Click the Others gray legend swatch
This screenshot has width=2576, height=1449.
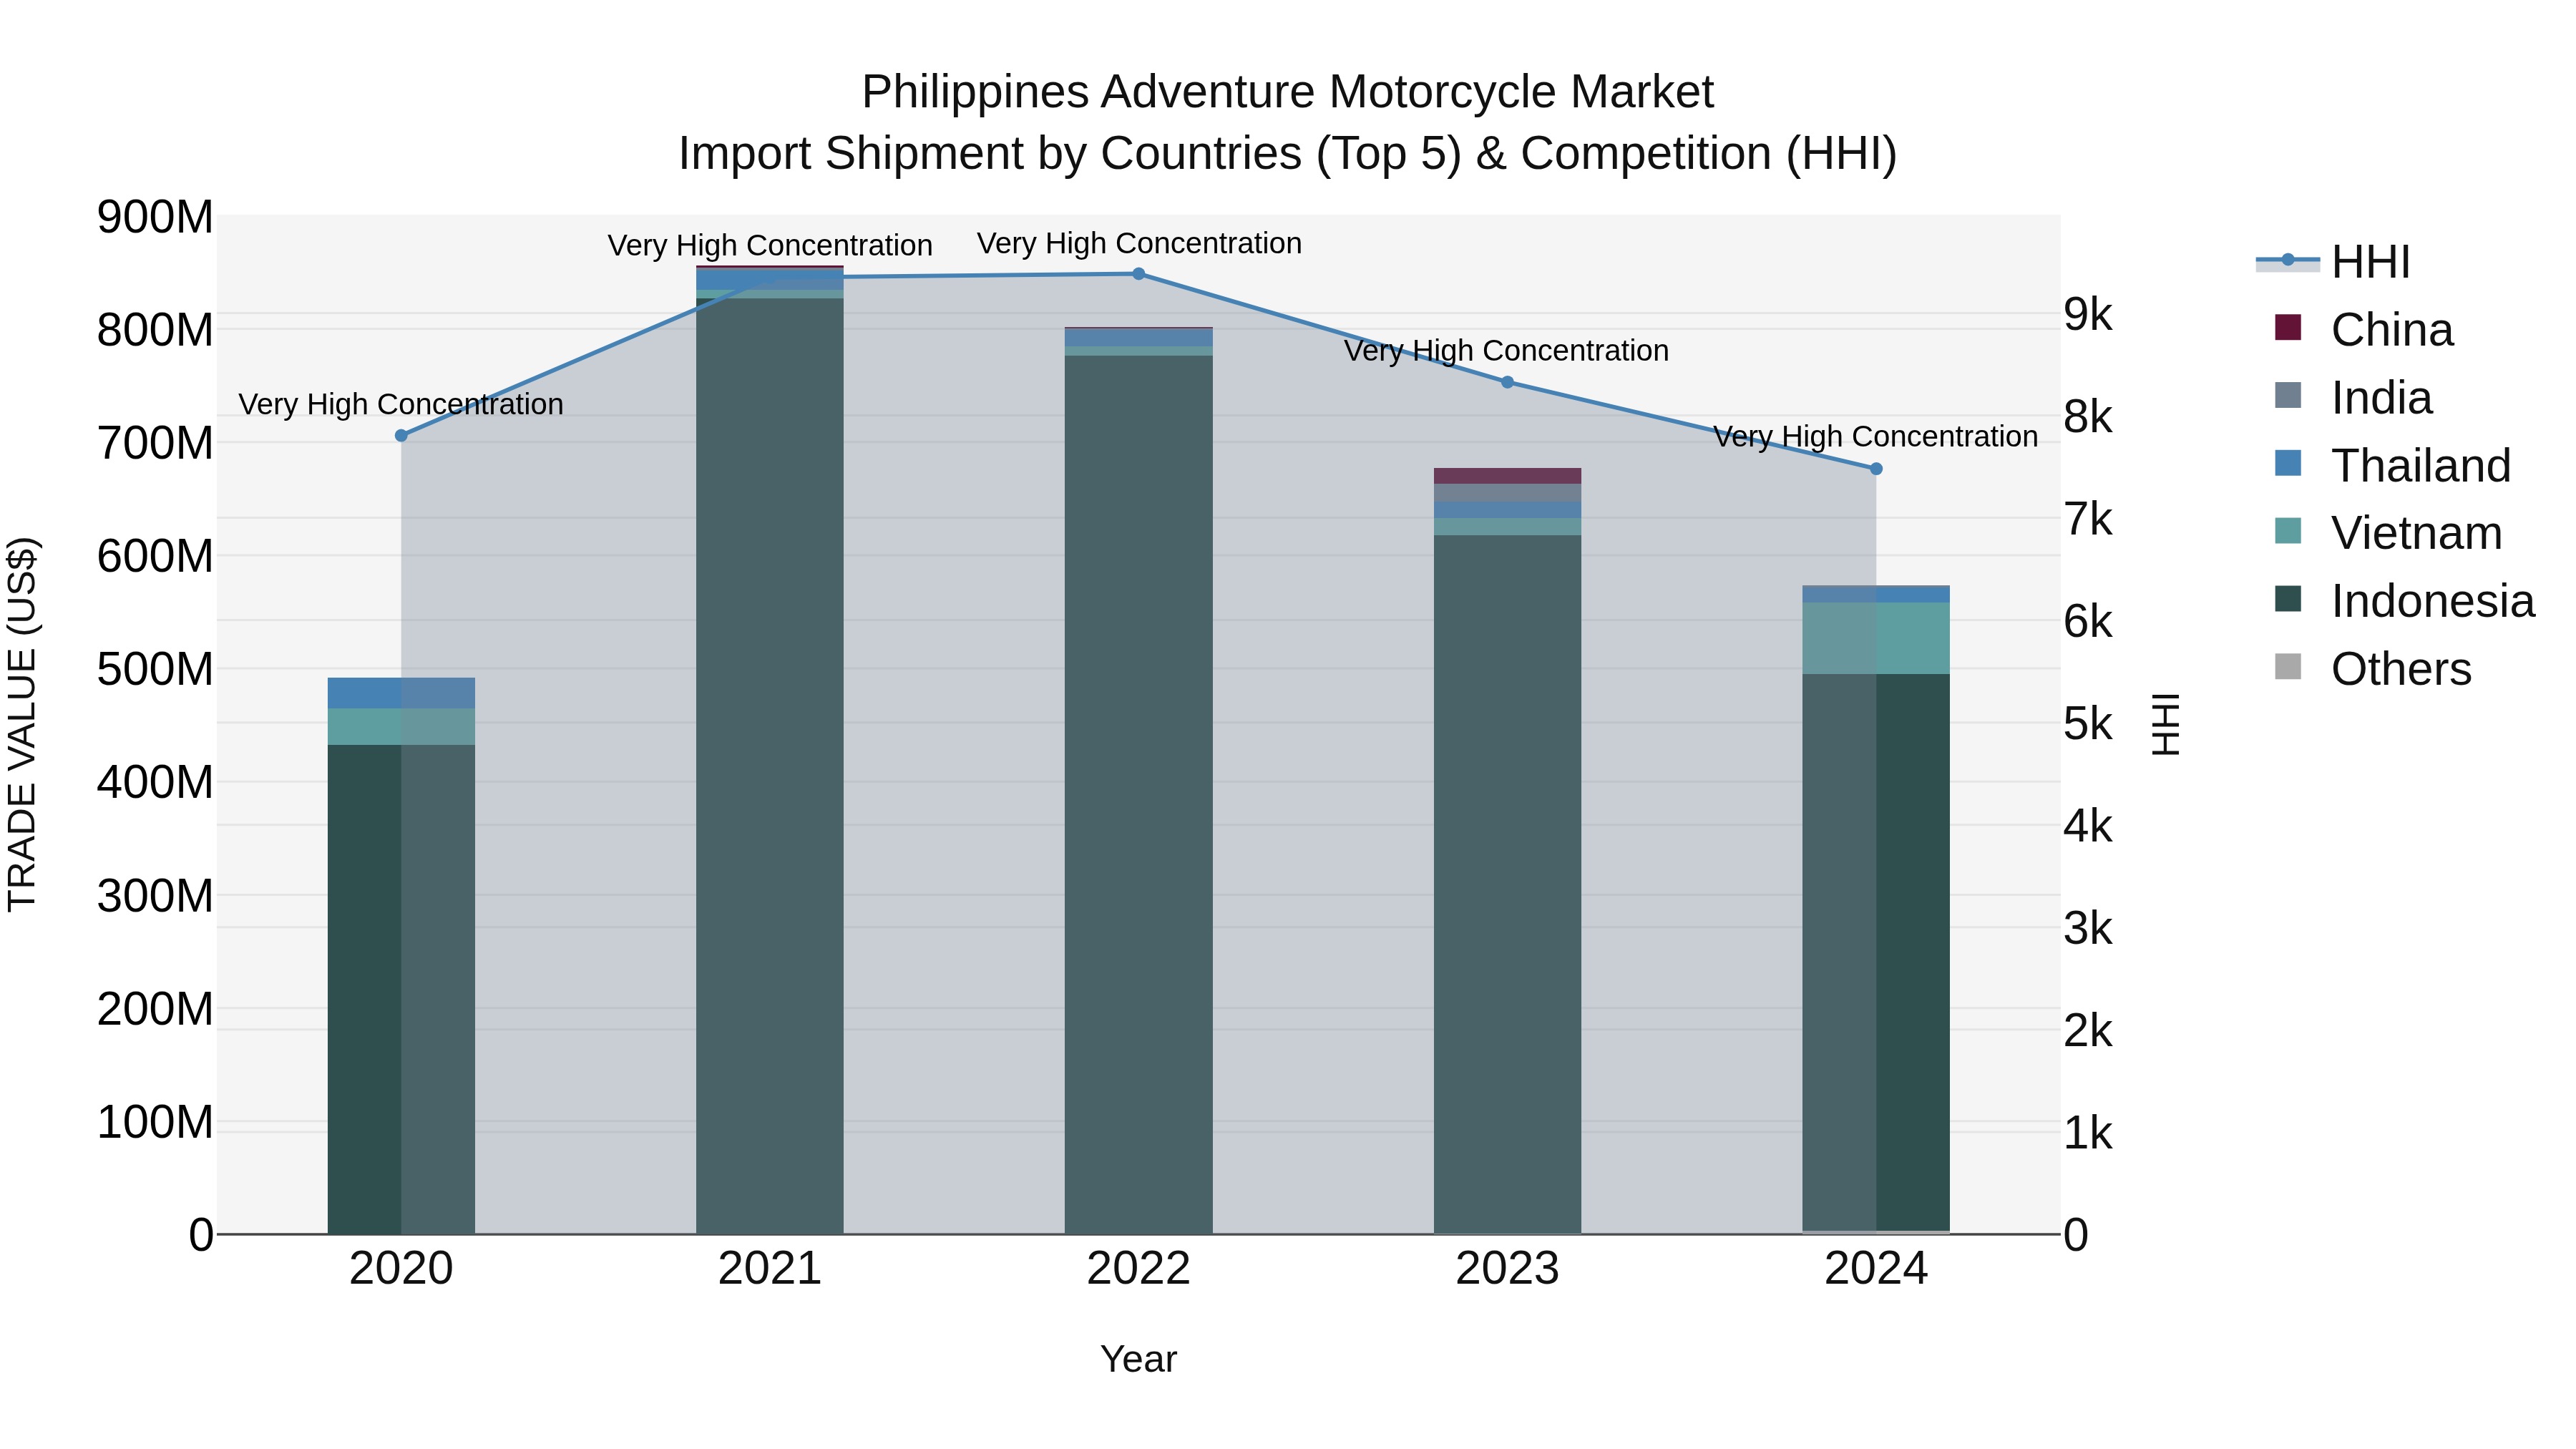[2288, 667]
